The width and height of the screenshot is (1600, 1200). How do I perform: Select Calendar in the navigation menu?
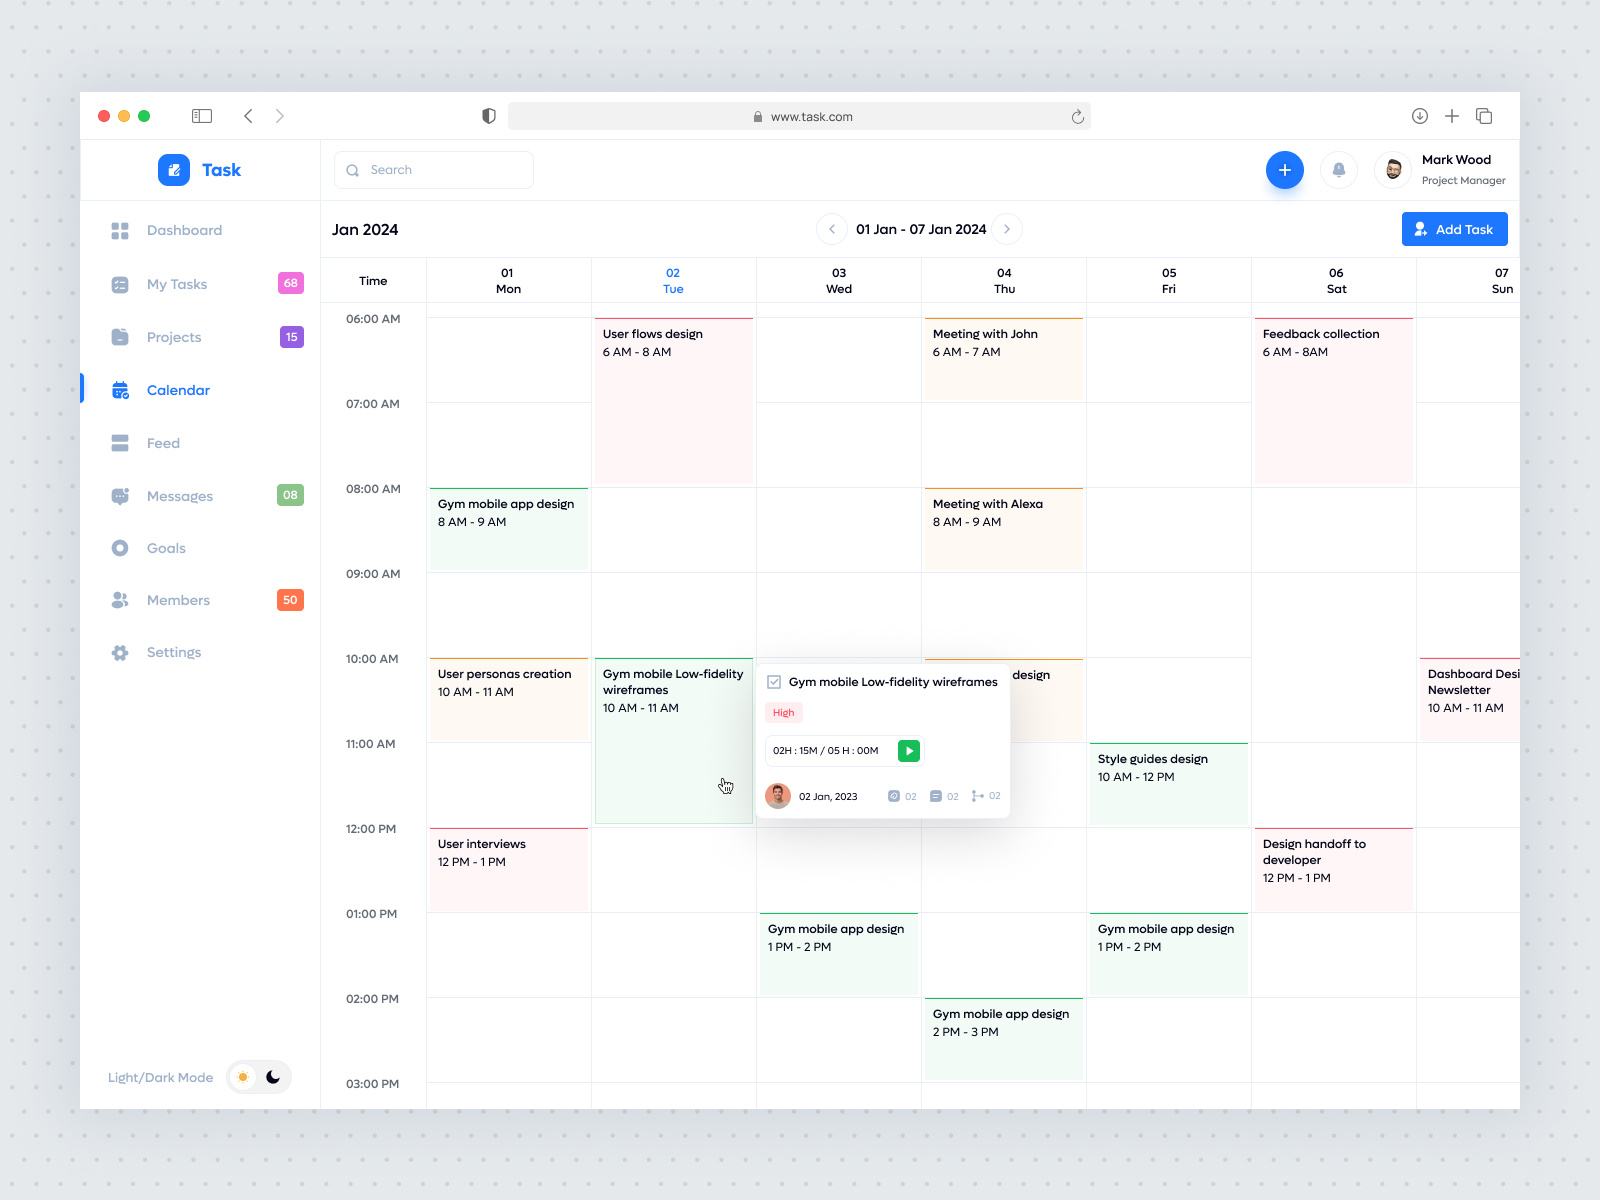(178, 390)
